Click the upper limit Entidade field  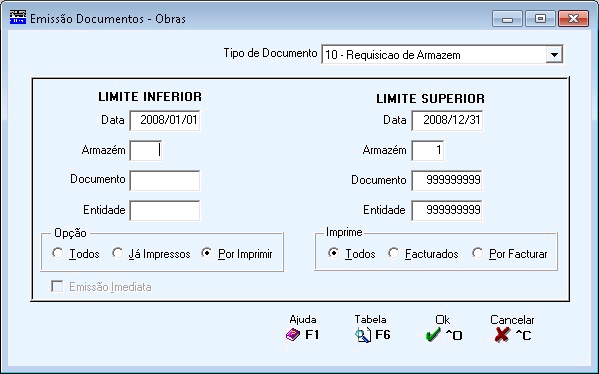[x=447, y=210]
